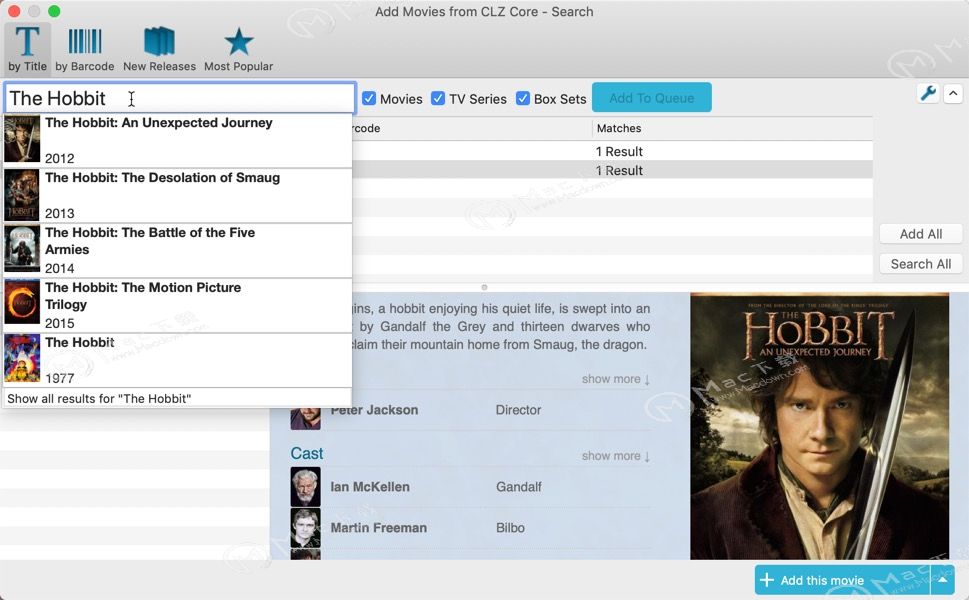Toggle the TV Series checkbox
This screenshot has height=600, width=969.
tap(438, 98)
